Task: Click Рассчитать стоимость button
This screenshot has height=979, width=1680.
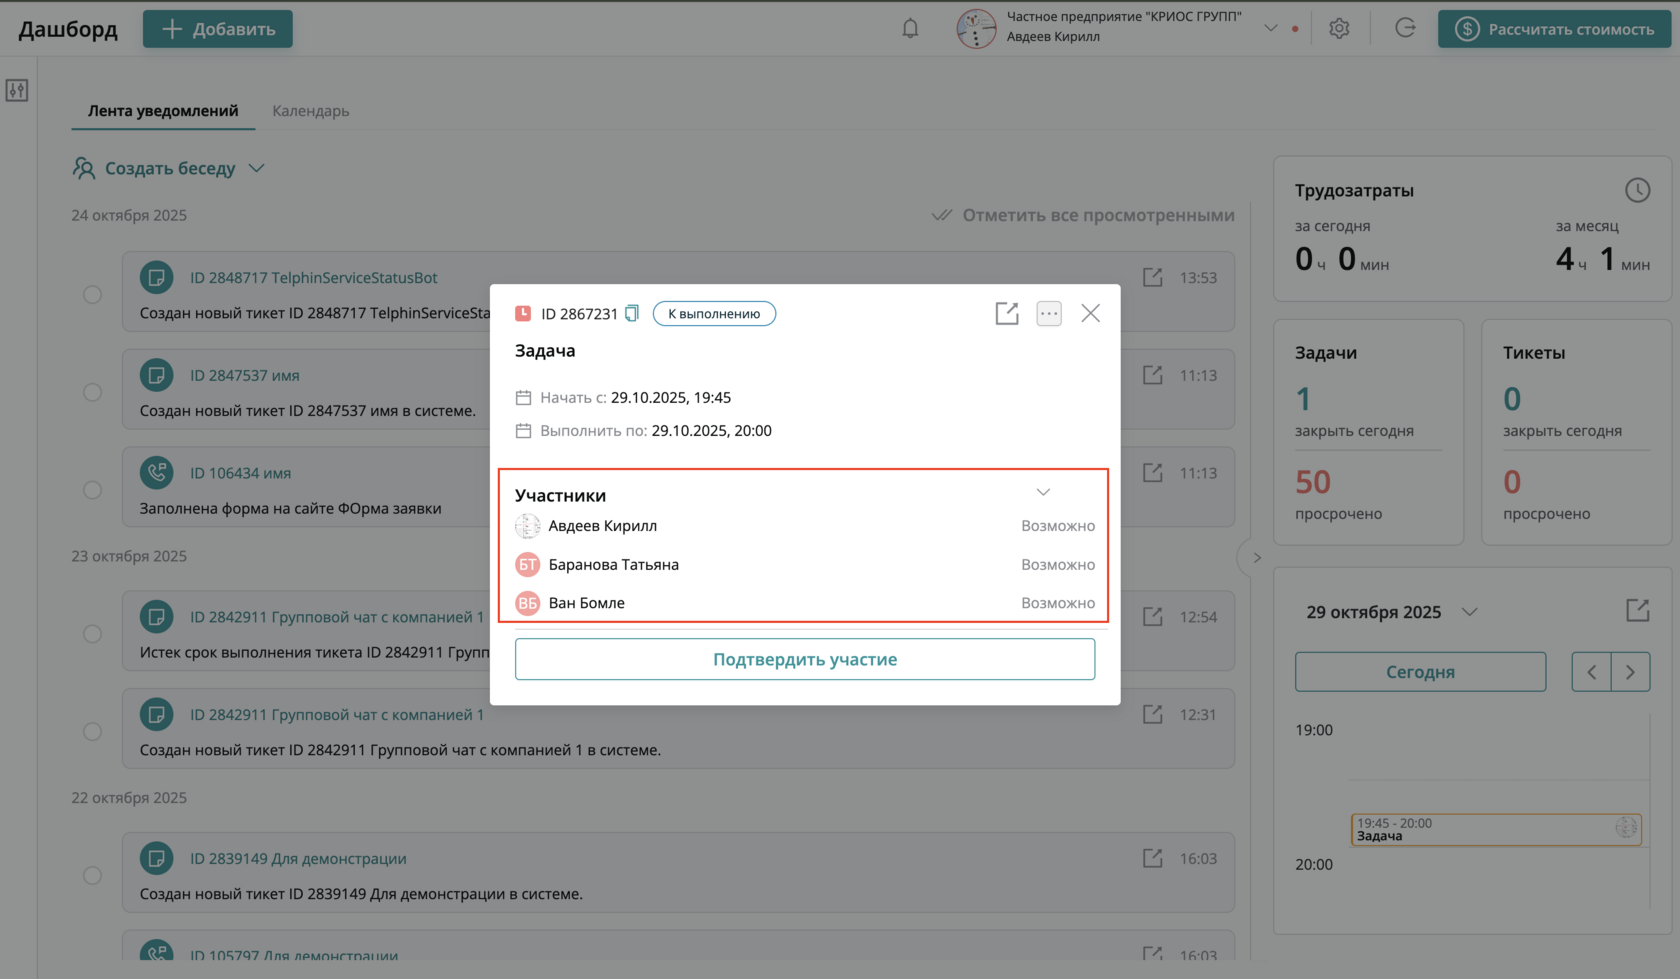Action: (1554, 29)
